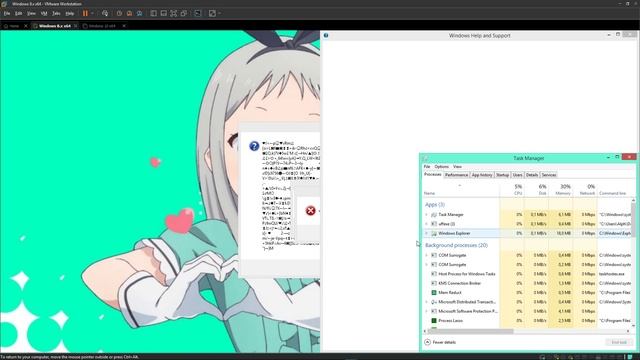Image resolution: width=640 pixels, height=360 pixels.
Task: Expand the Windows Explorer process row
Action: (x=427, y=233)
